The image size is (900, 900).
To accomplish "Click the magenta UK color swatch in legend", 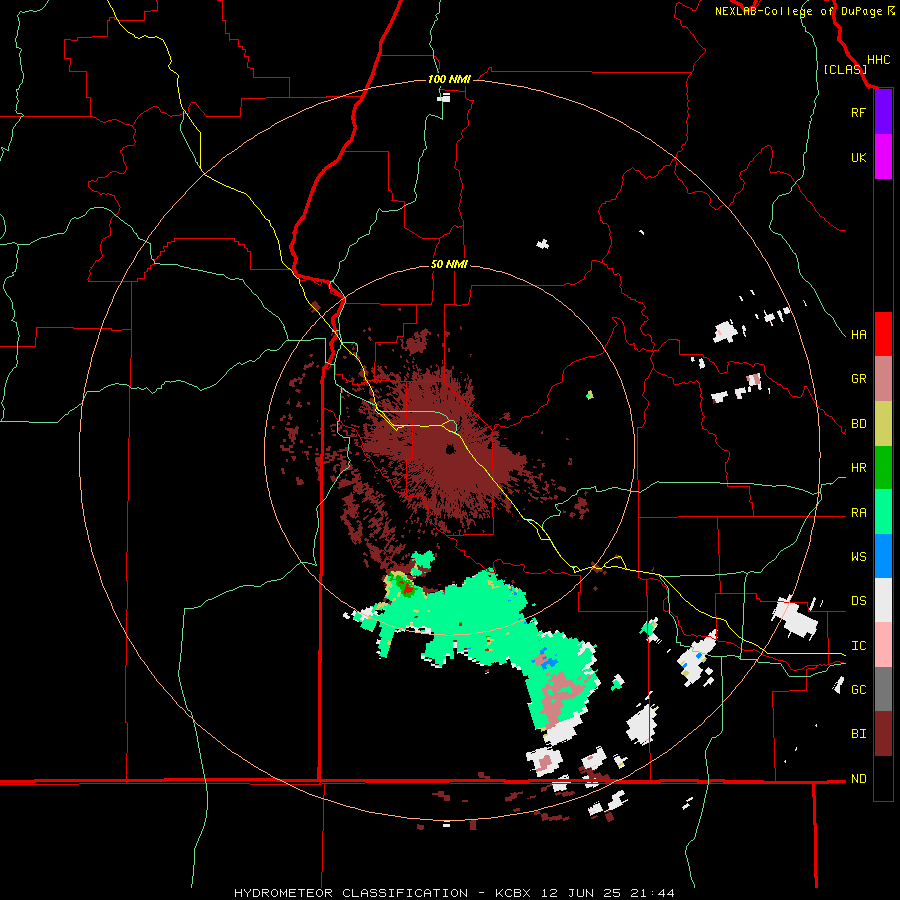I will [x=883, y=157].
